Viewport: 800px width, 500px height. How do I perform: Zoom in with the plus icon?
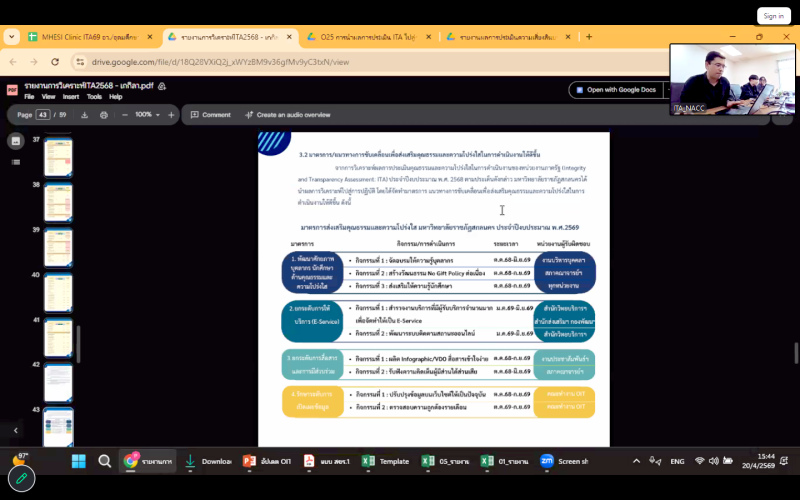[x=171, y=115]
